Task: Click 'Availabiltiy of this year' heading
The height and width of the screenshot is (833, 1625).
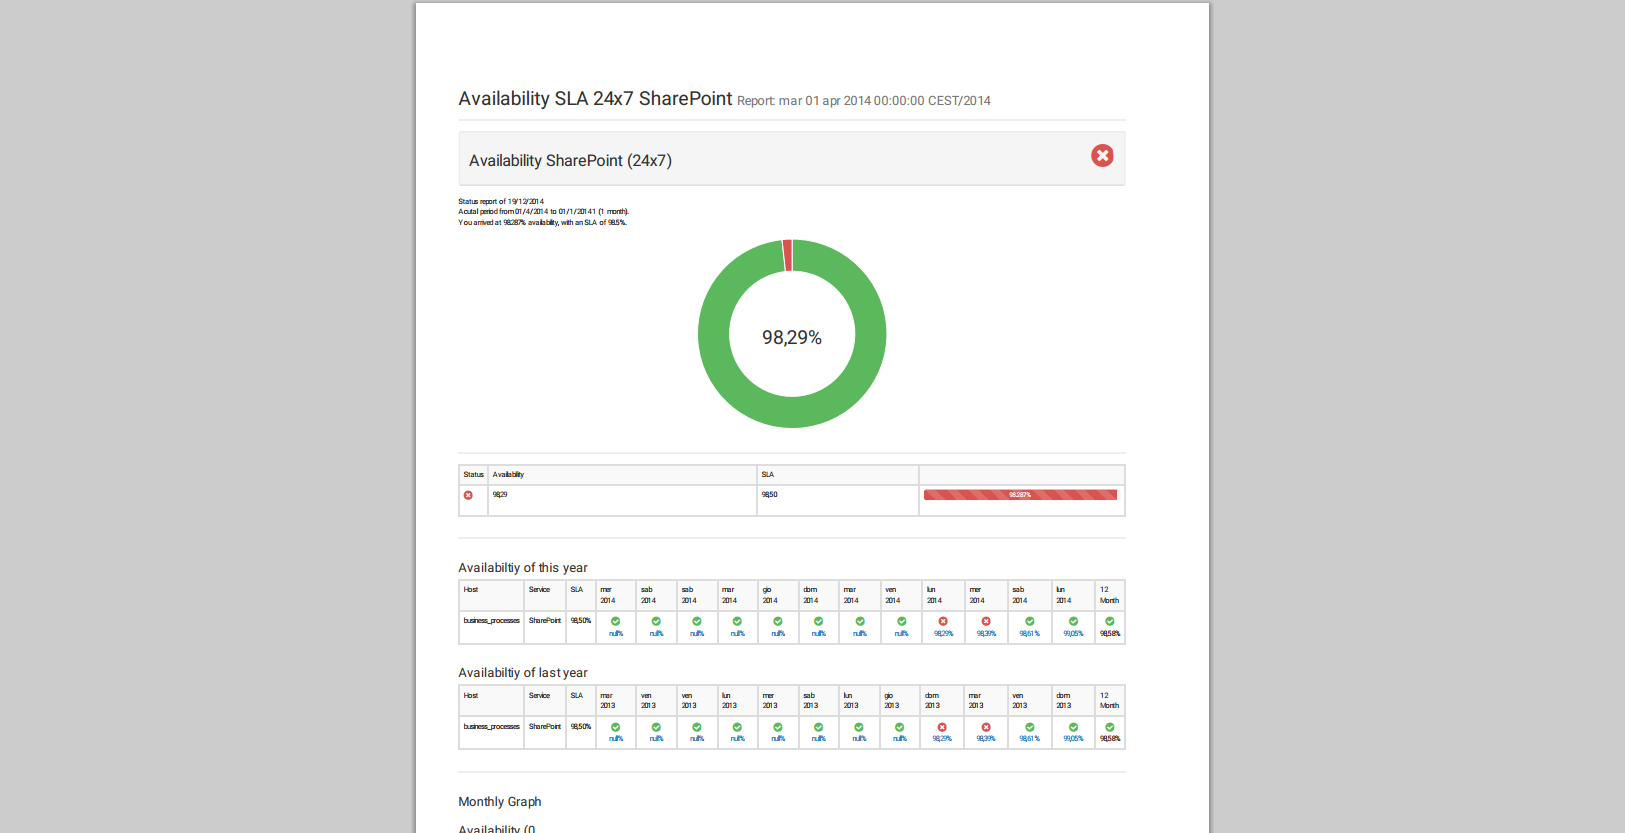Action: (523, 568)
